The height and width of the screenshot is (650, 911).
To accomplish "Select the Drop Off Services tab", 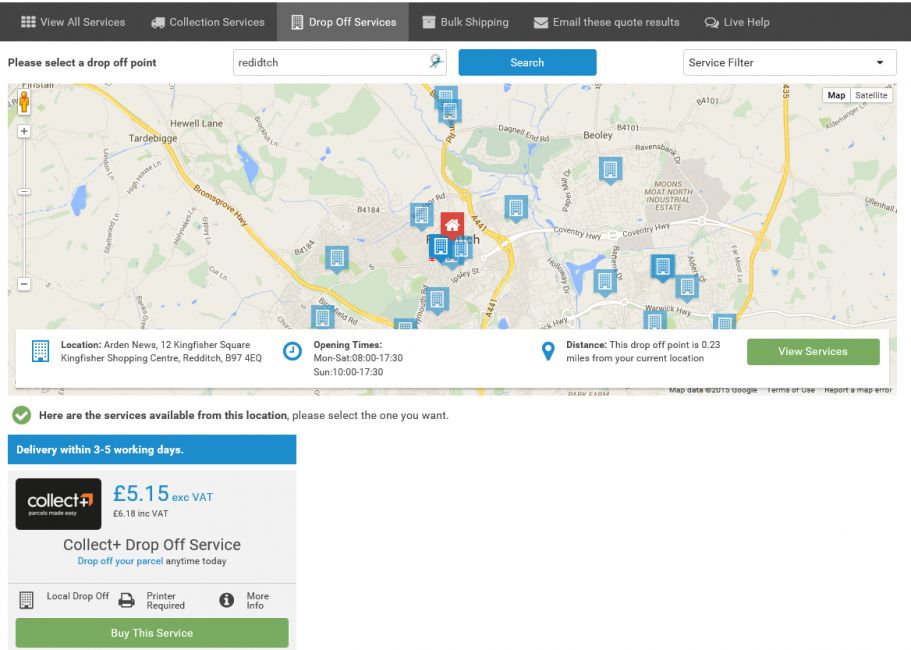I will (343, 22).
